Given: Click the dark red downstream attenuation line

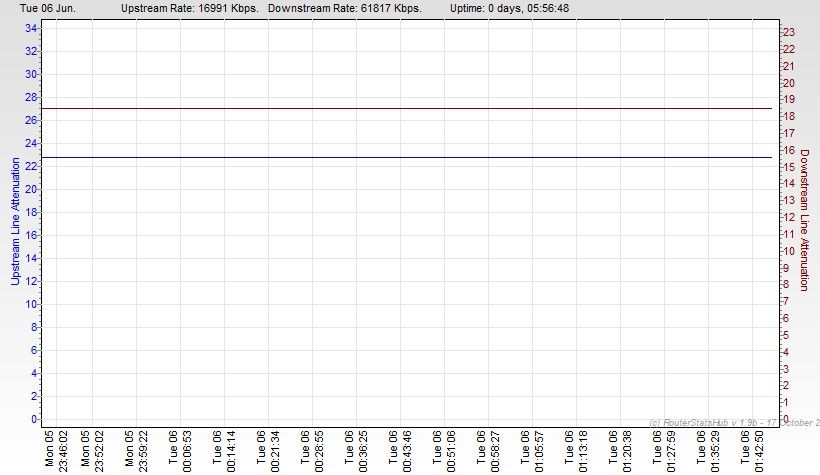Looking at the screenshot, I should (406, 109).
